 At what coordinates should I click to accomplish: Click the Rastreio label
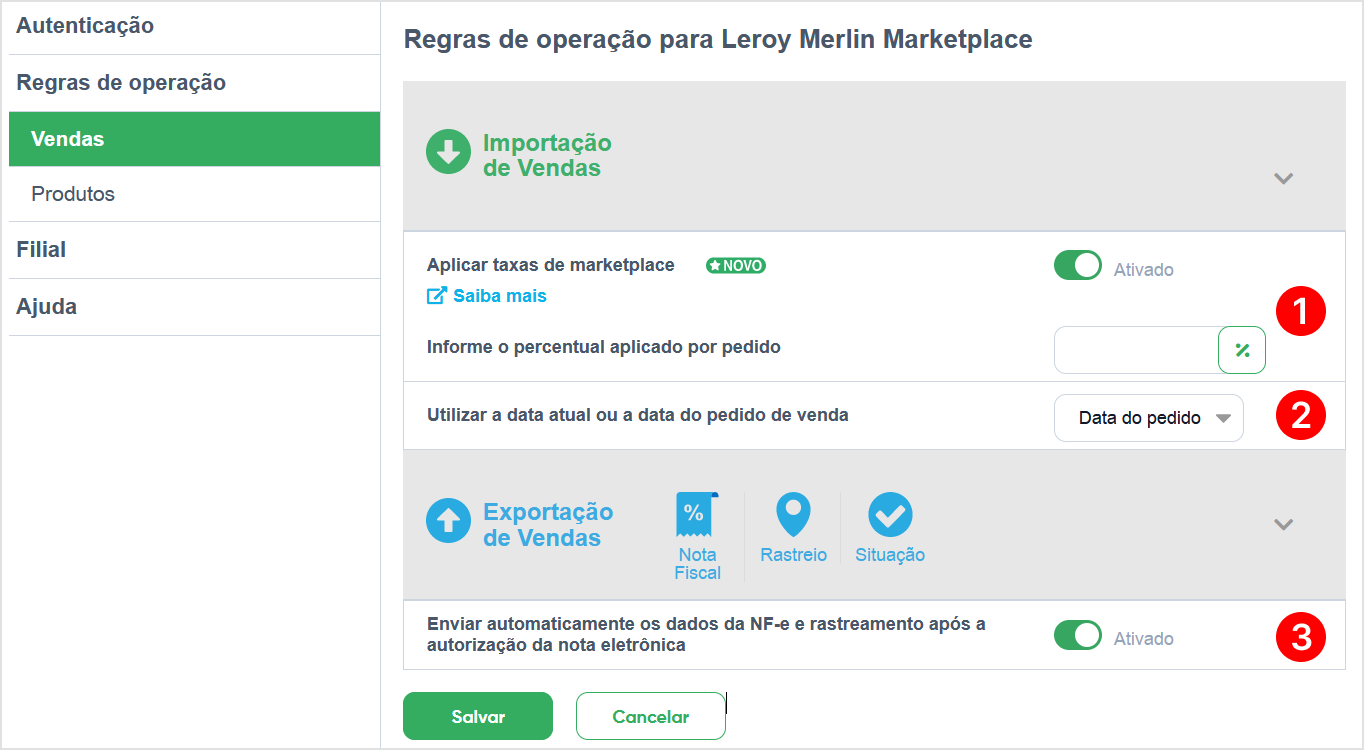(793, 555)
